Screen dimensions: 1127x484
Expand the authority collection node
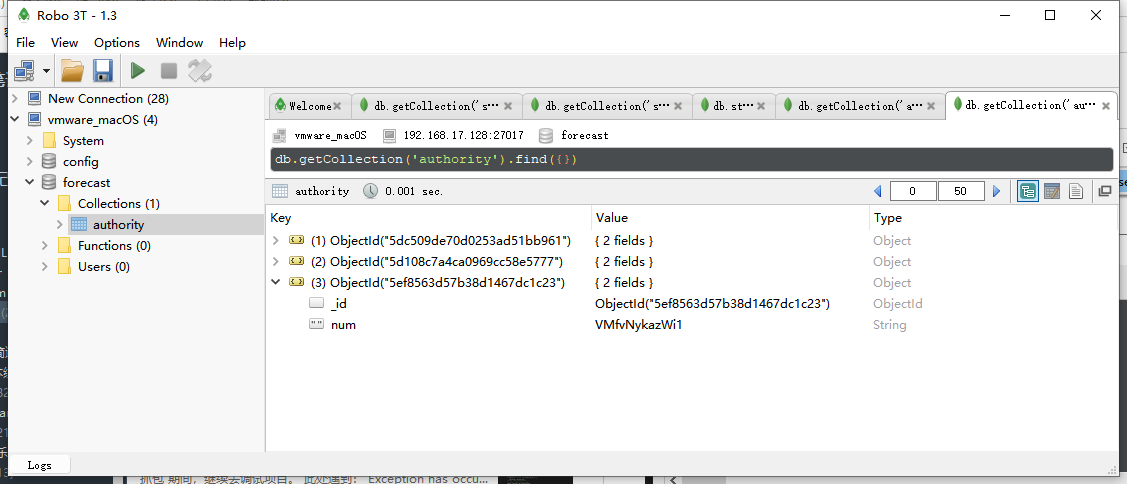60,224
